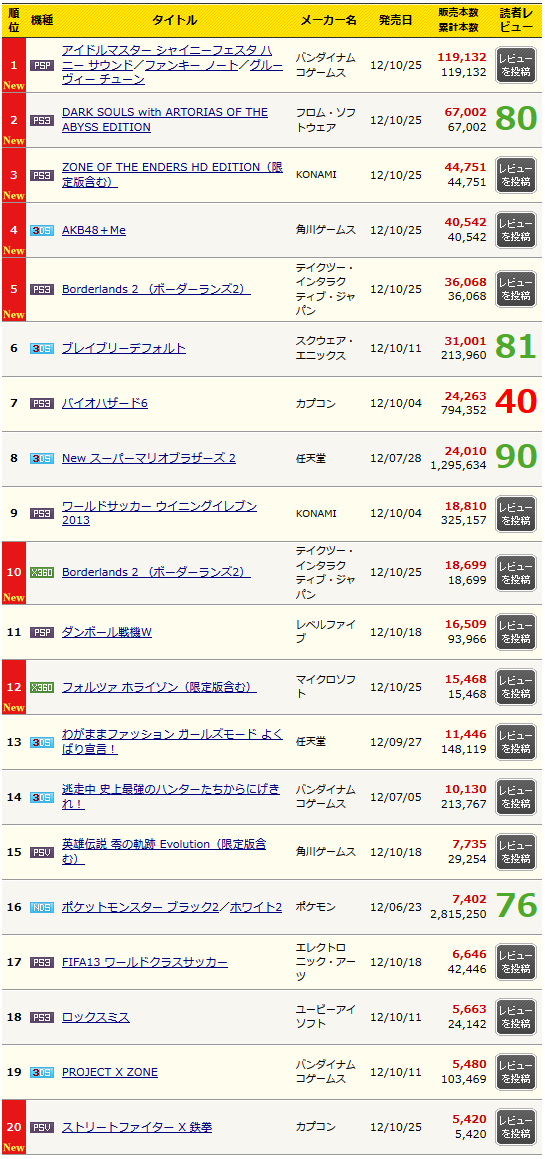The image size is (545, 1159).
Task: Click レビューを投稿 for FIFA13 ワールドクラスサッカー
Action: [515, 962]
